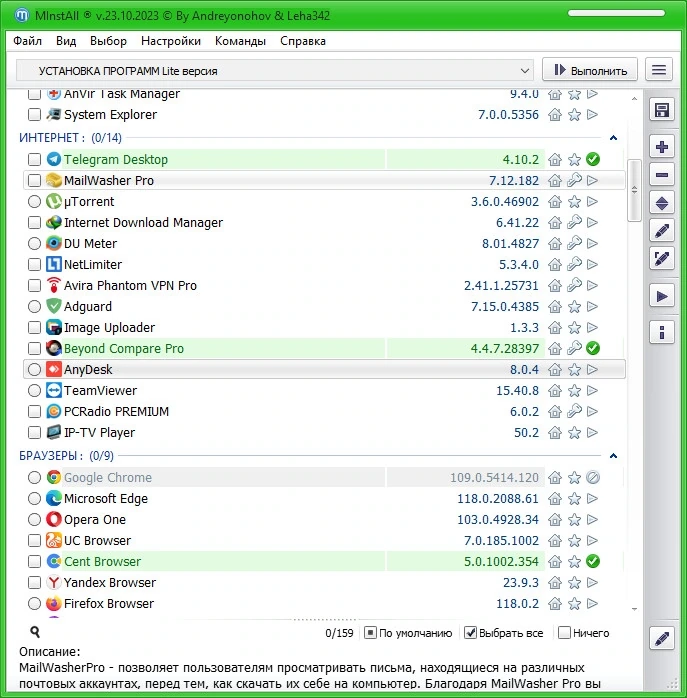Click the info button in sidebar
687x698 pixels.
(662, 333)
